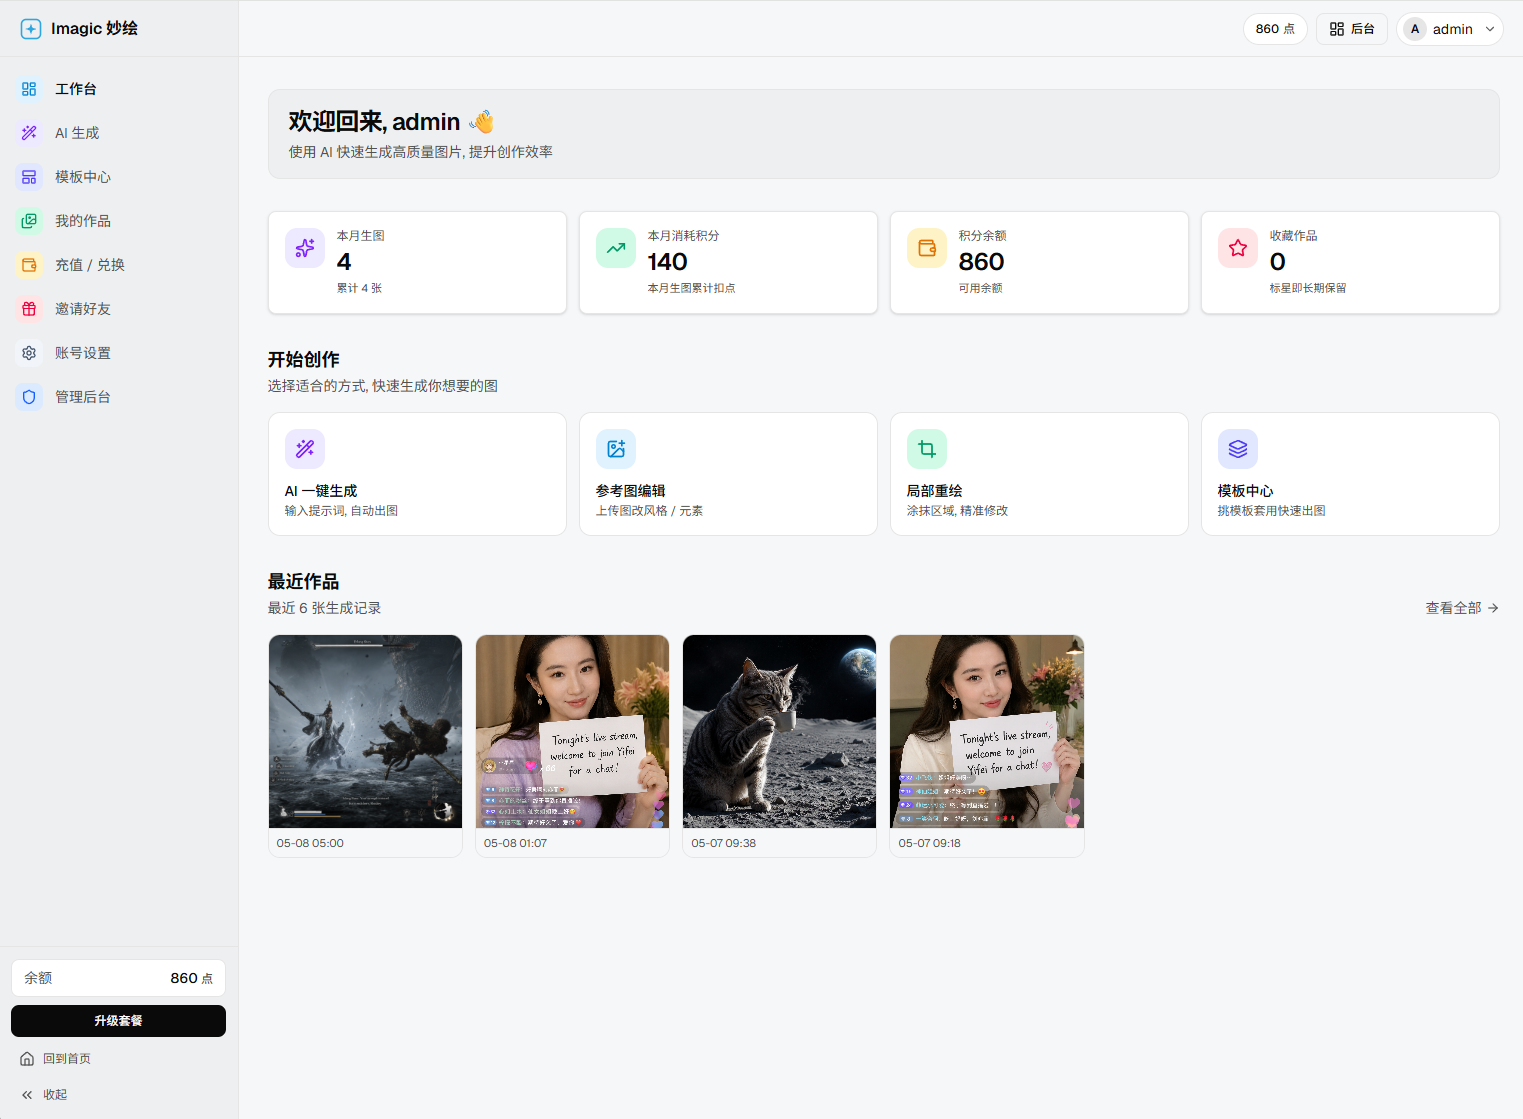Click 标星即长期保留 text
Image resolution: width=1523 pixels, height=1119 pixels.
coord(1308,288)
